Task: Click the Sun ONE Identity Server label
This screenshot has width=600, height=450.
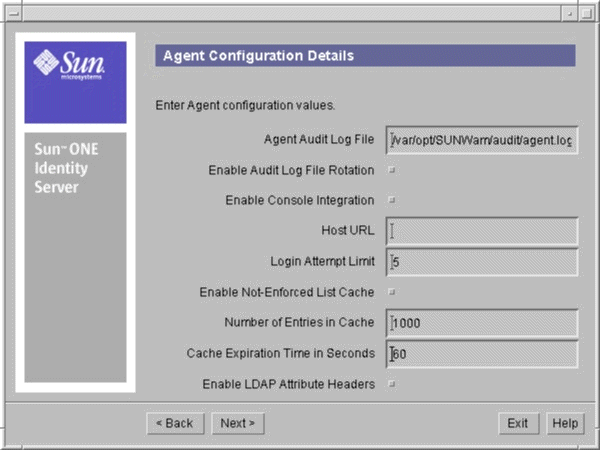Action: (x=66, y=168)
